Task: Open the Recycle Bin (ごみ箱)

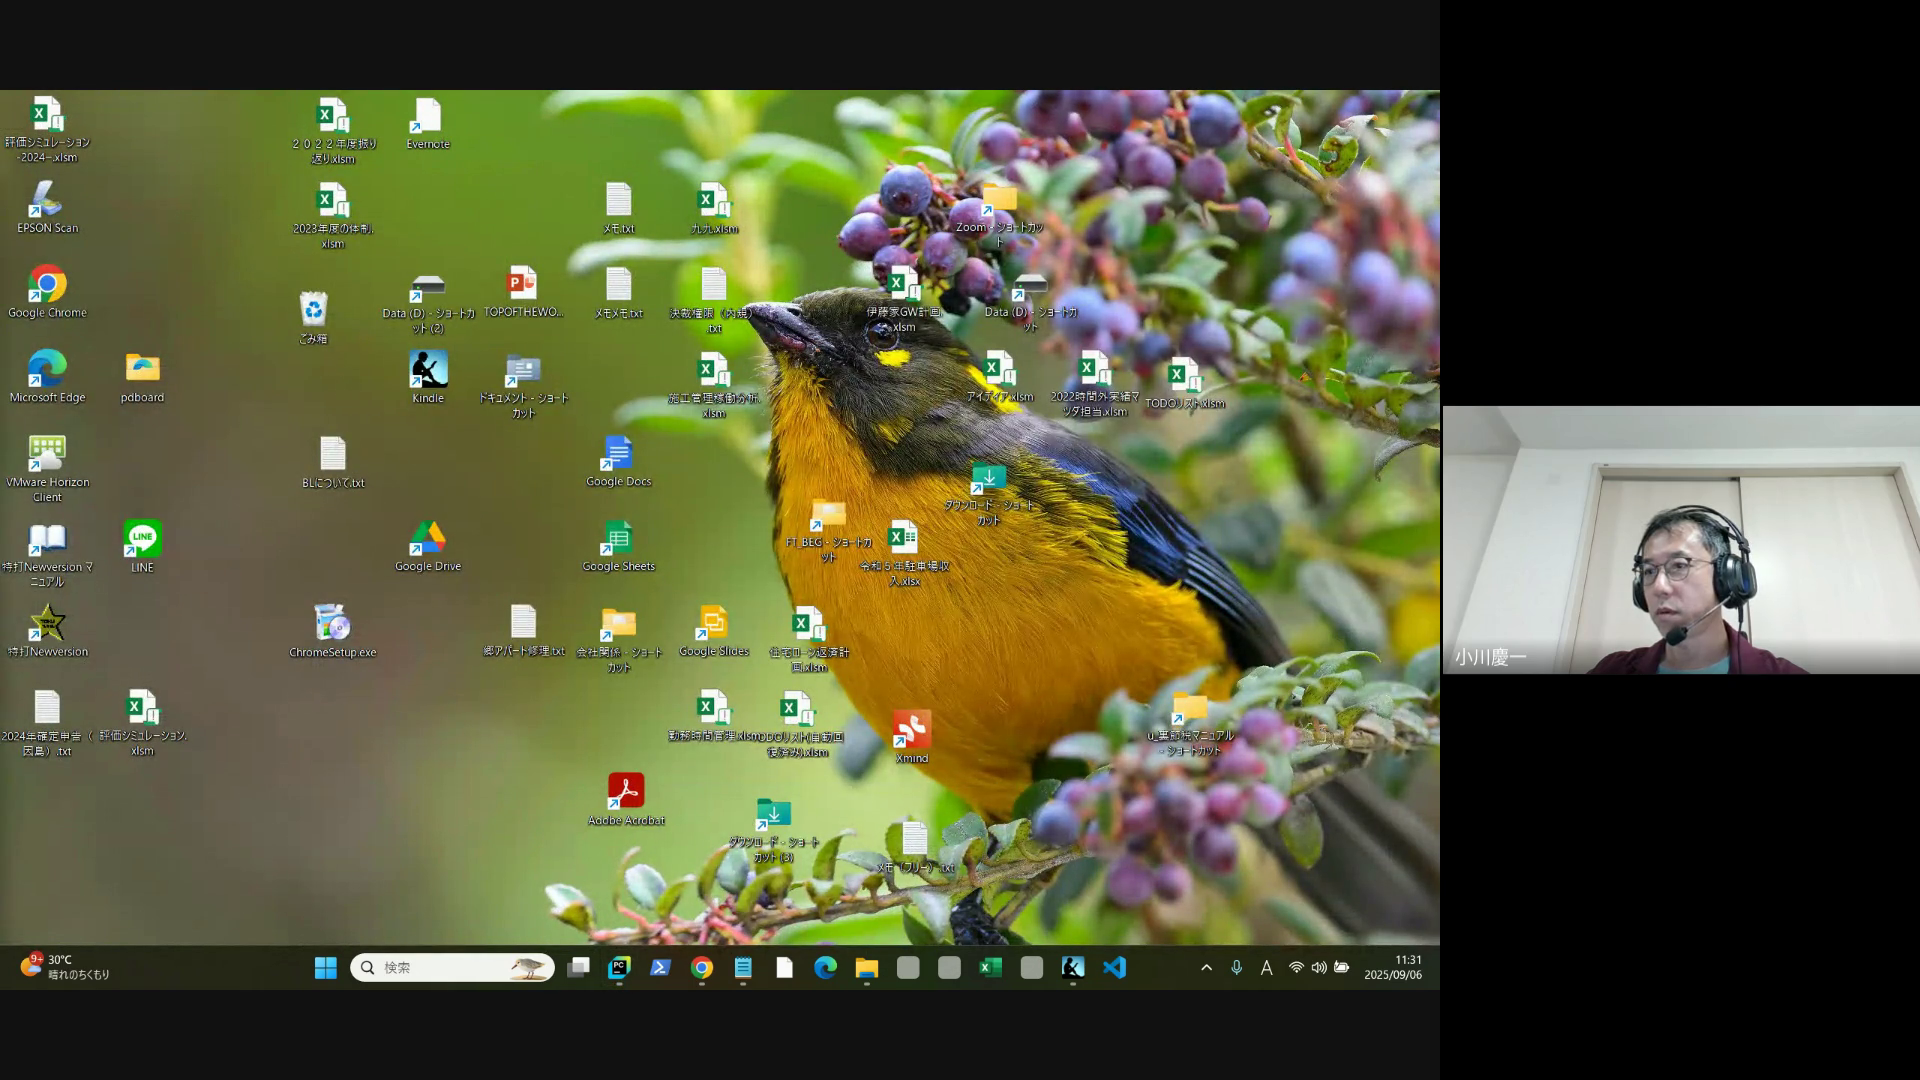Action: [x=313, y=309]
